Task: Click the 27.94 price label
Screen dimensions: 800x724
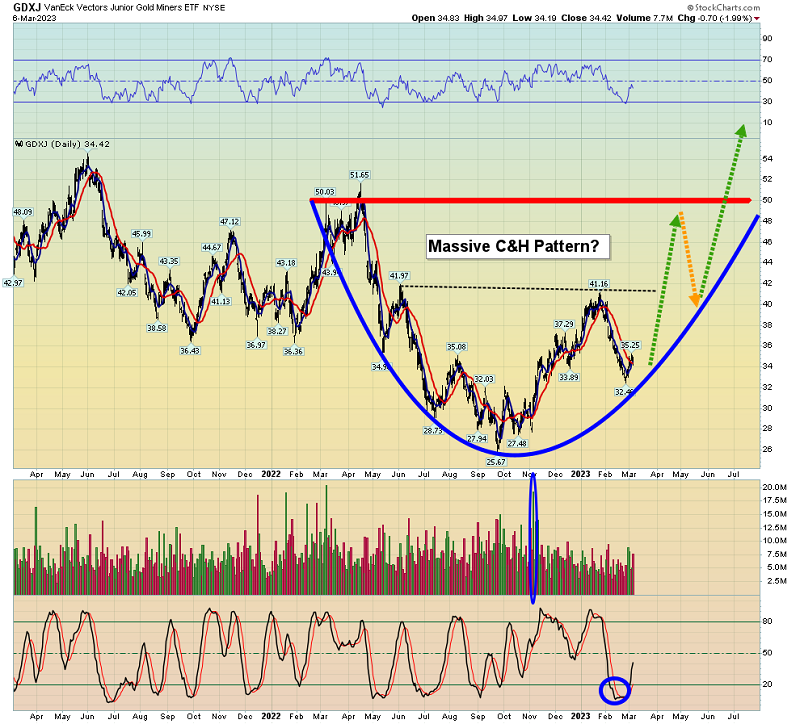Action: click(477, 439)
